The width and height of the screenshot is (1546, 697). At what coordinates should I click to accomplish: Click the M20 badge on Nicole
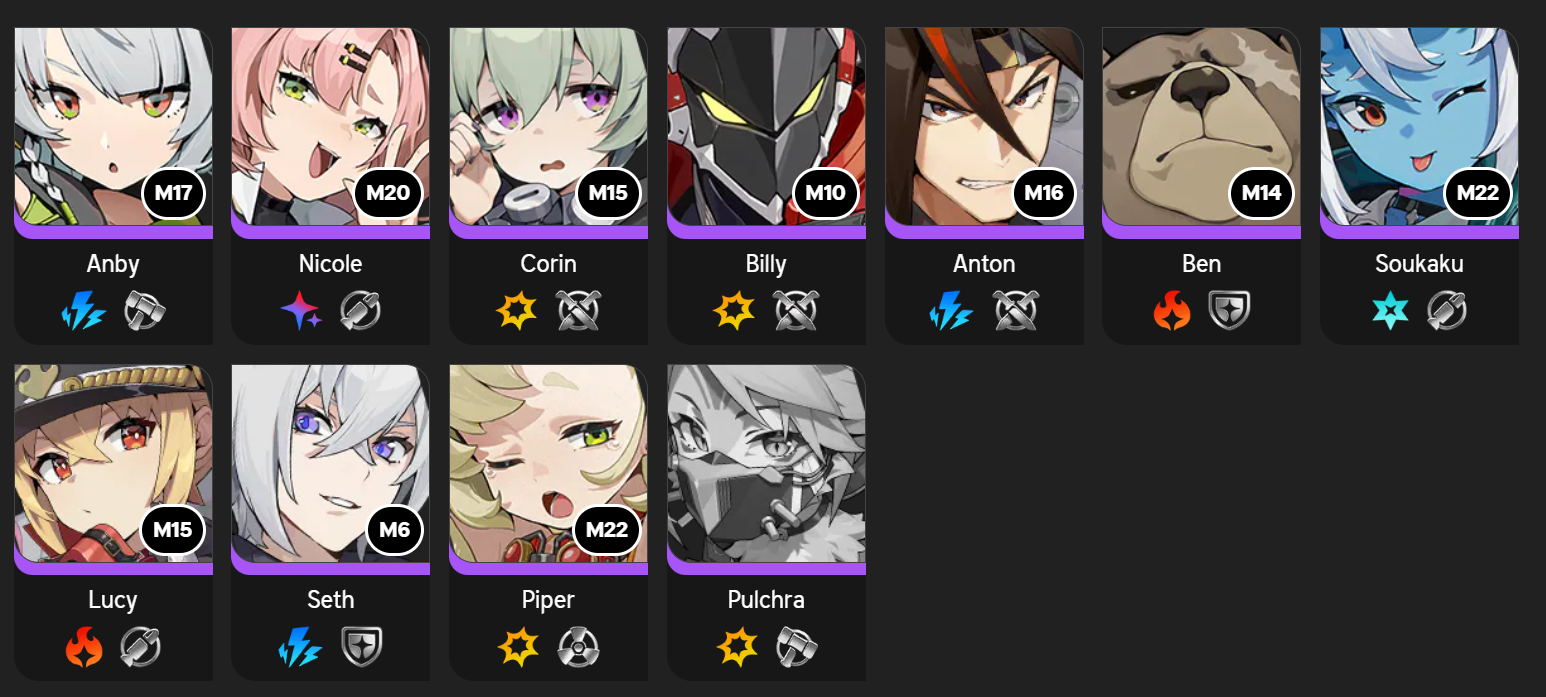388,193
